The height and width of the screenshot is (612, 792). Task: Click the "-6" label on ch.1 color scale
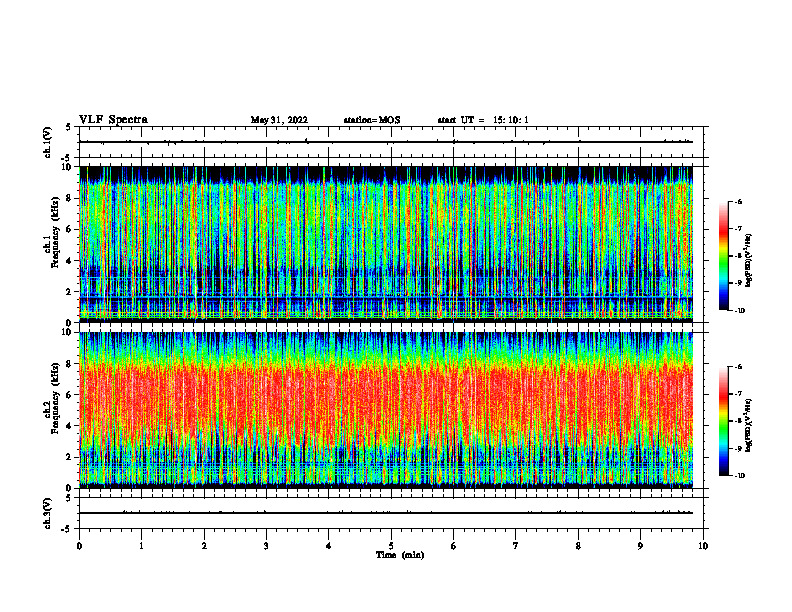point(738,201)
